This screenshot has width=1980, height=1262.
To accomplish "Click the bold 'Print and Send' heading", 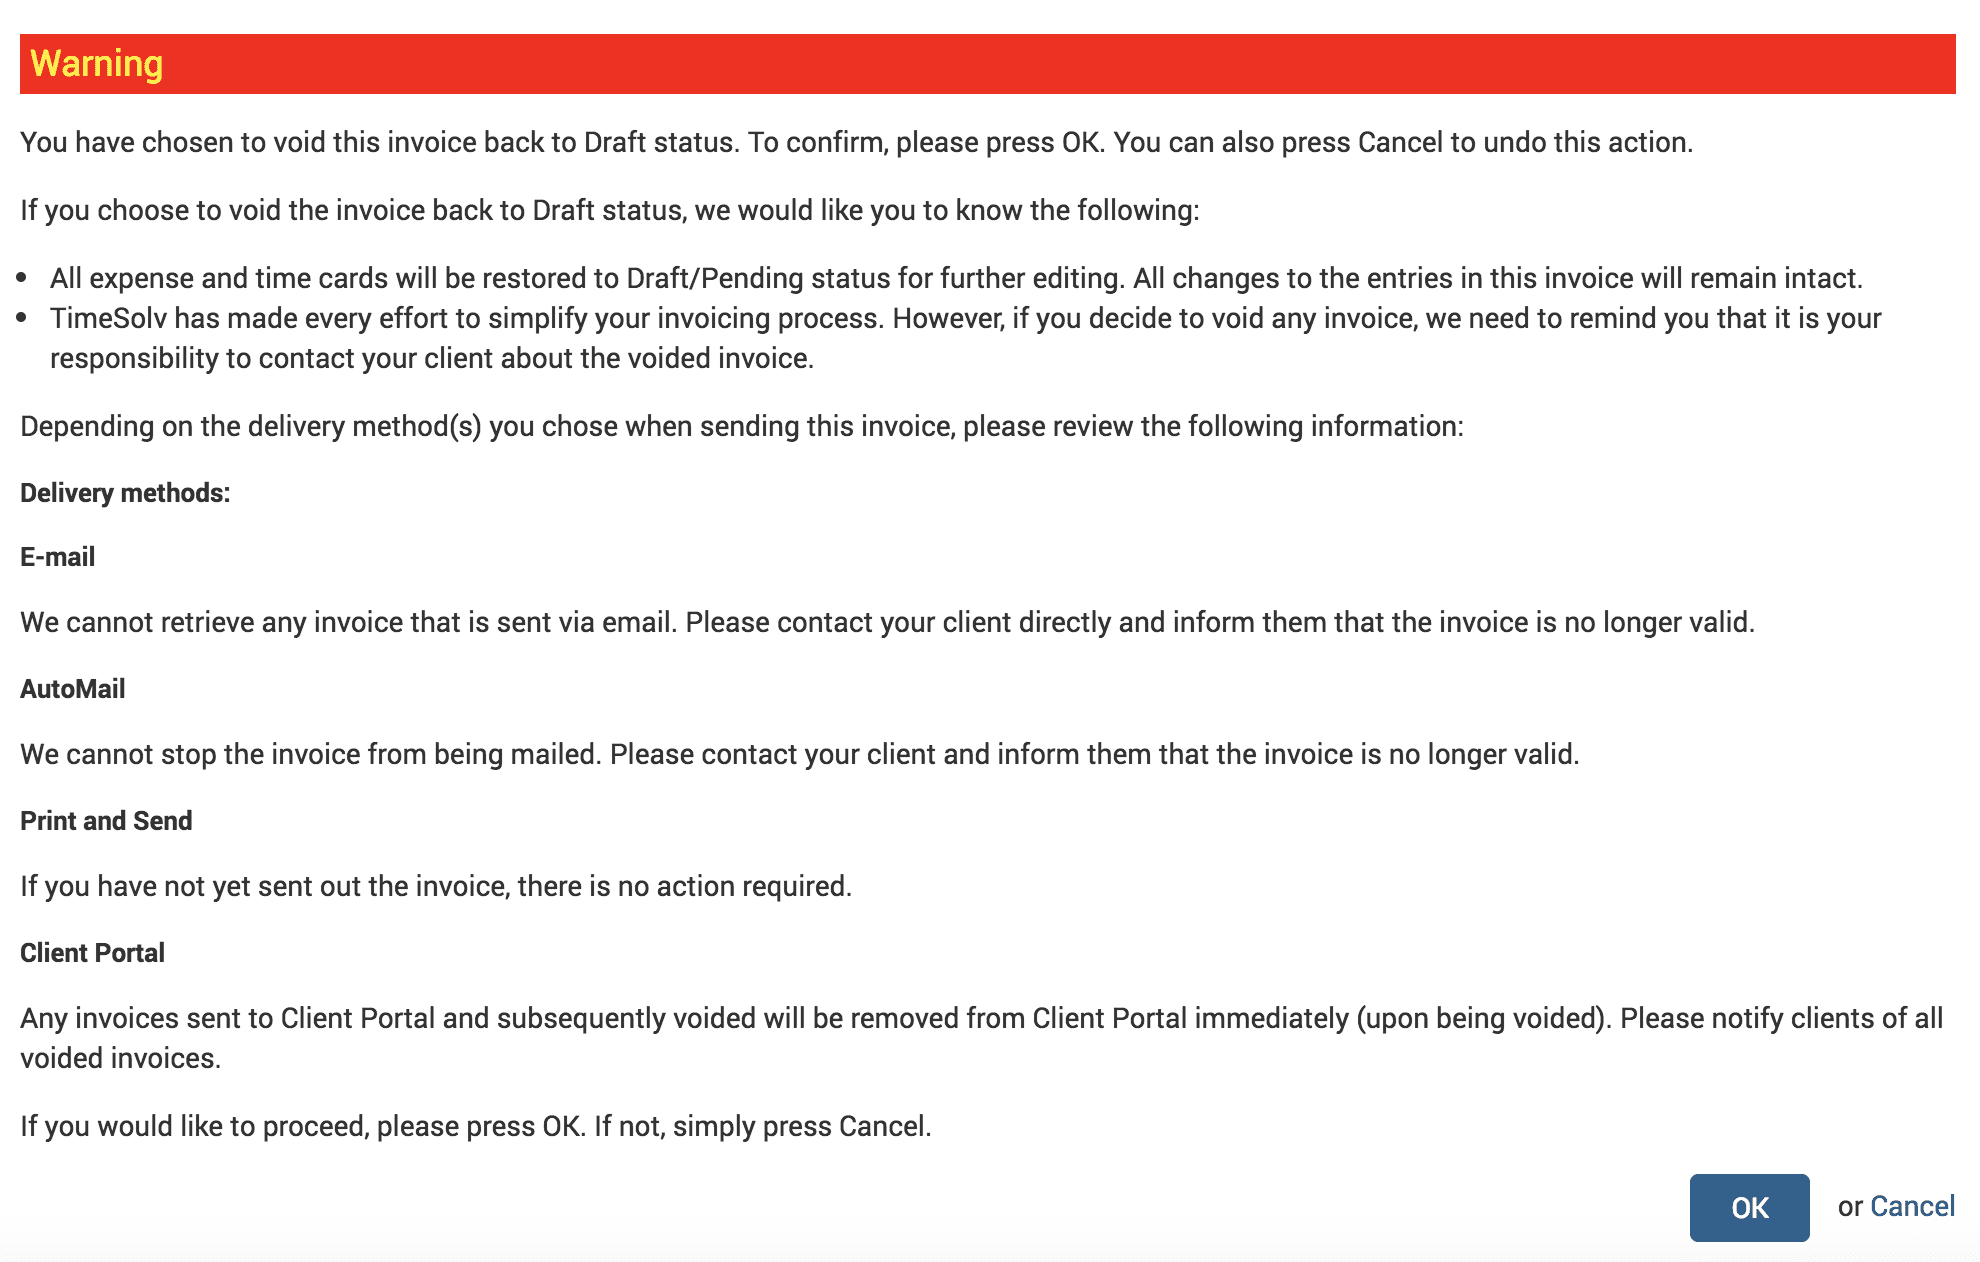I will coord(106,821).
